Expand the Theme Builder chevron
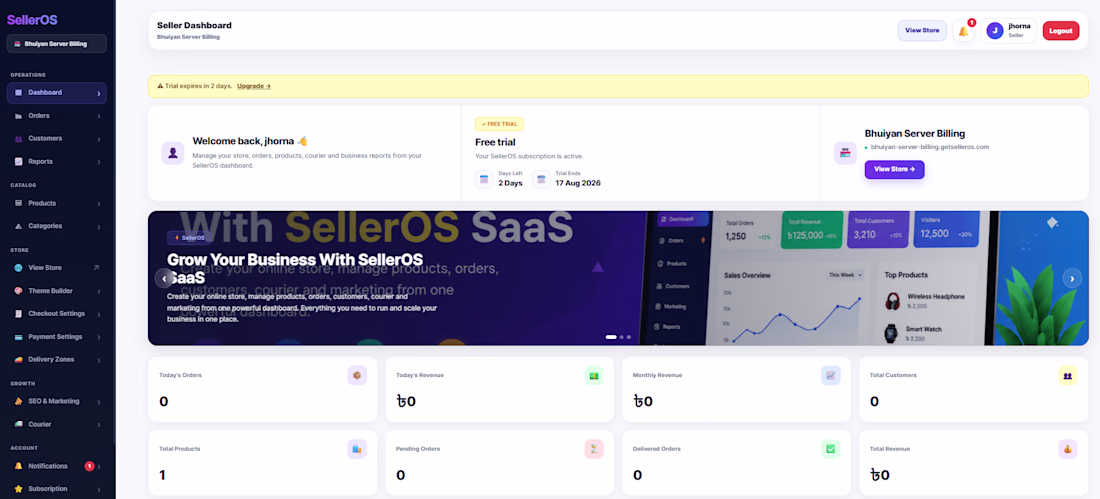The image size is (1100, 499). [98, 291]
